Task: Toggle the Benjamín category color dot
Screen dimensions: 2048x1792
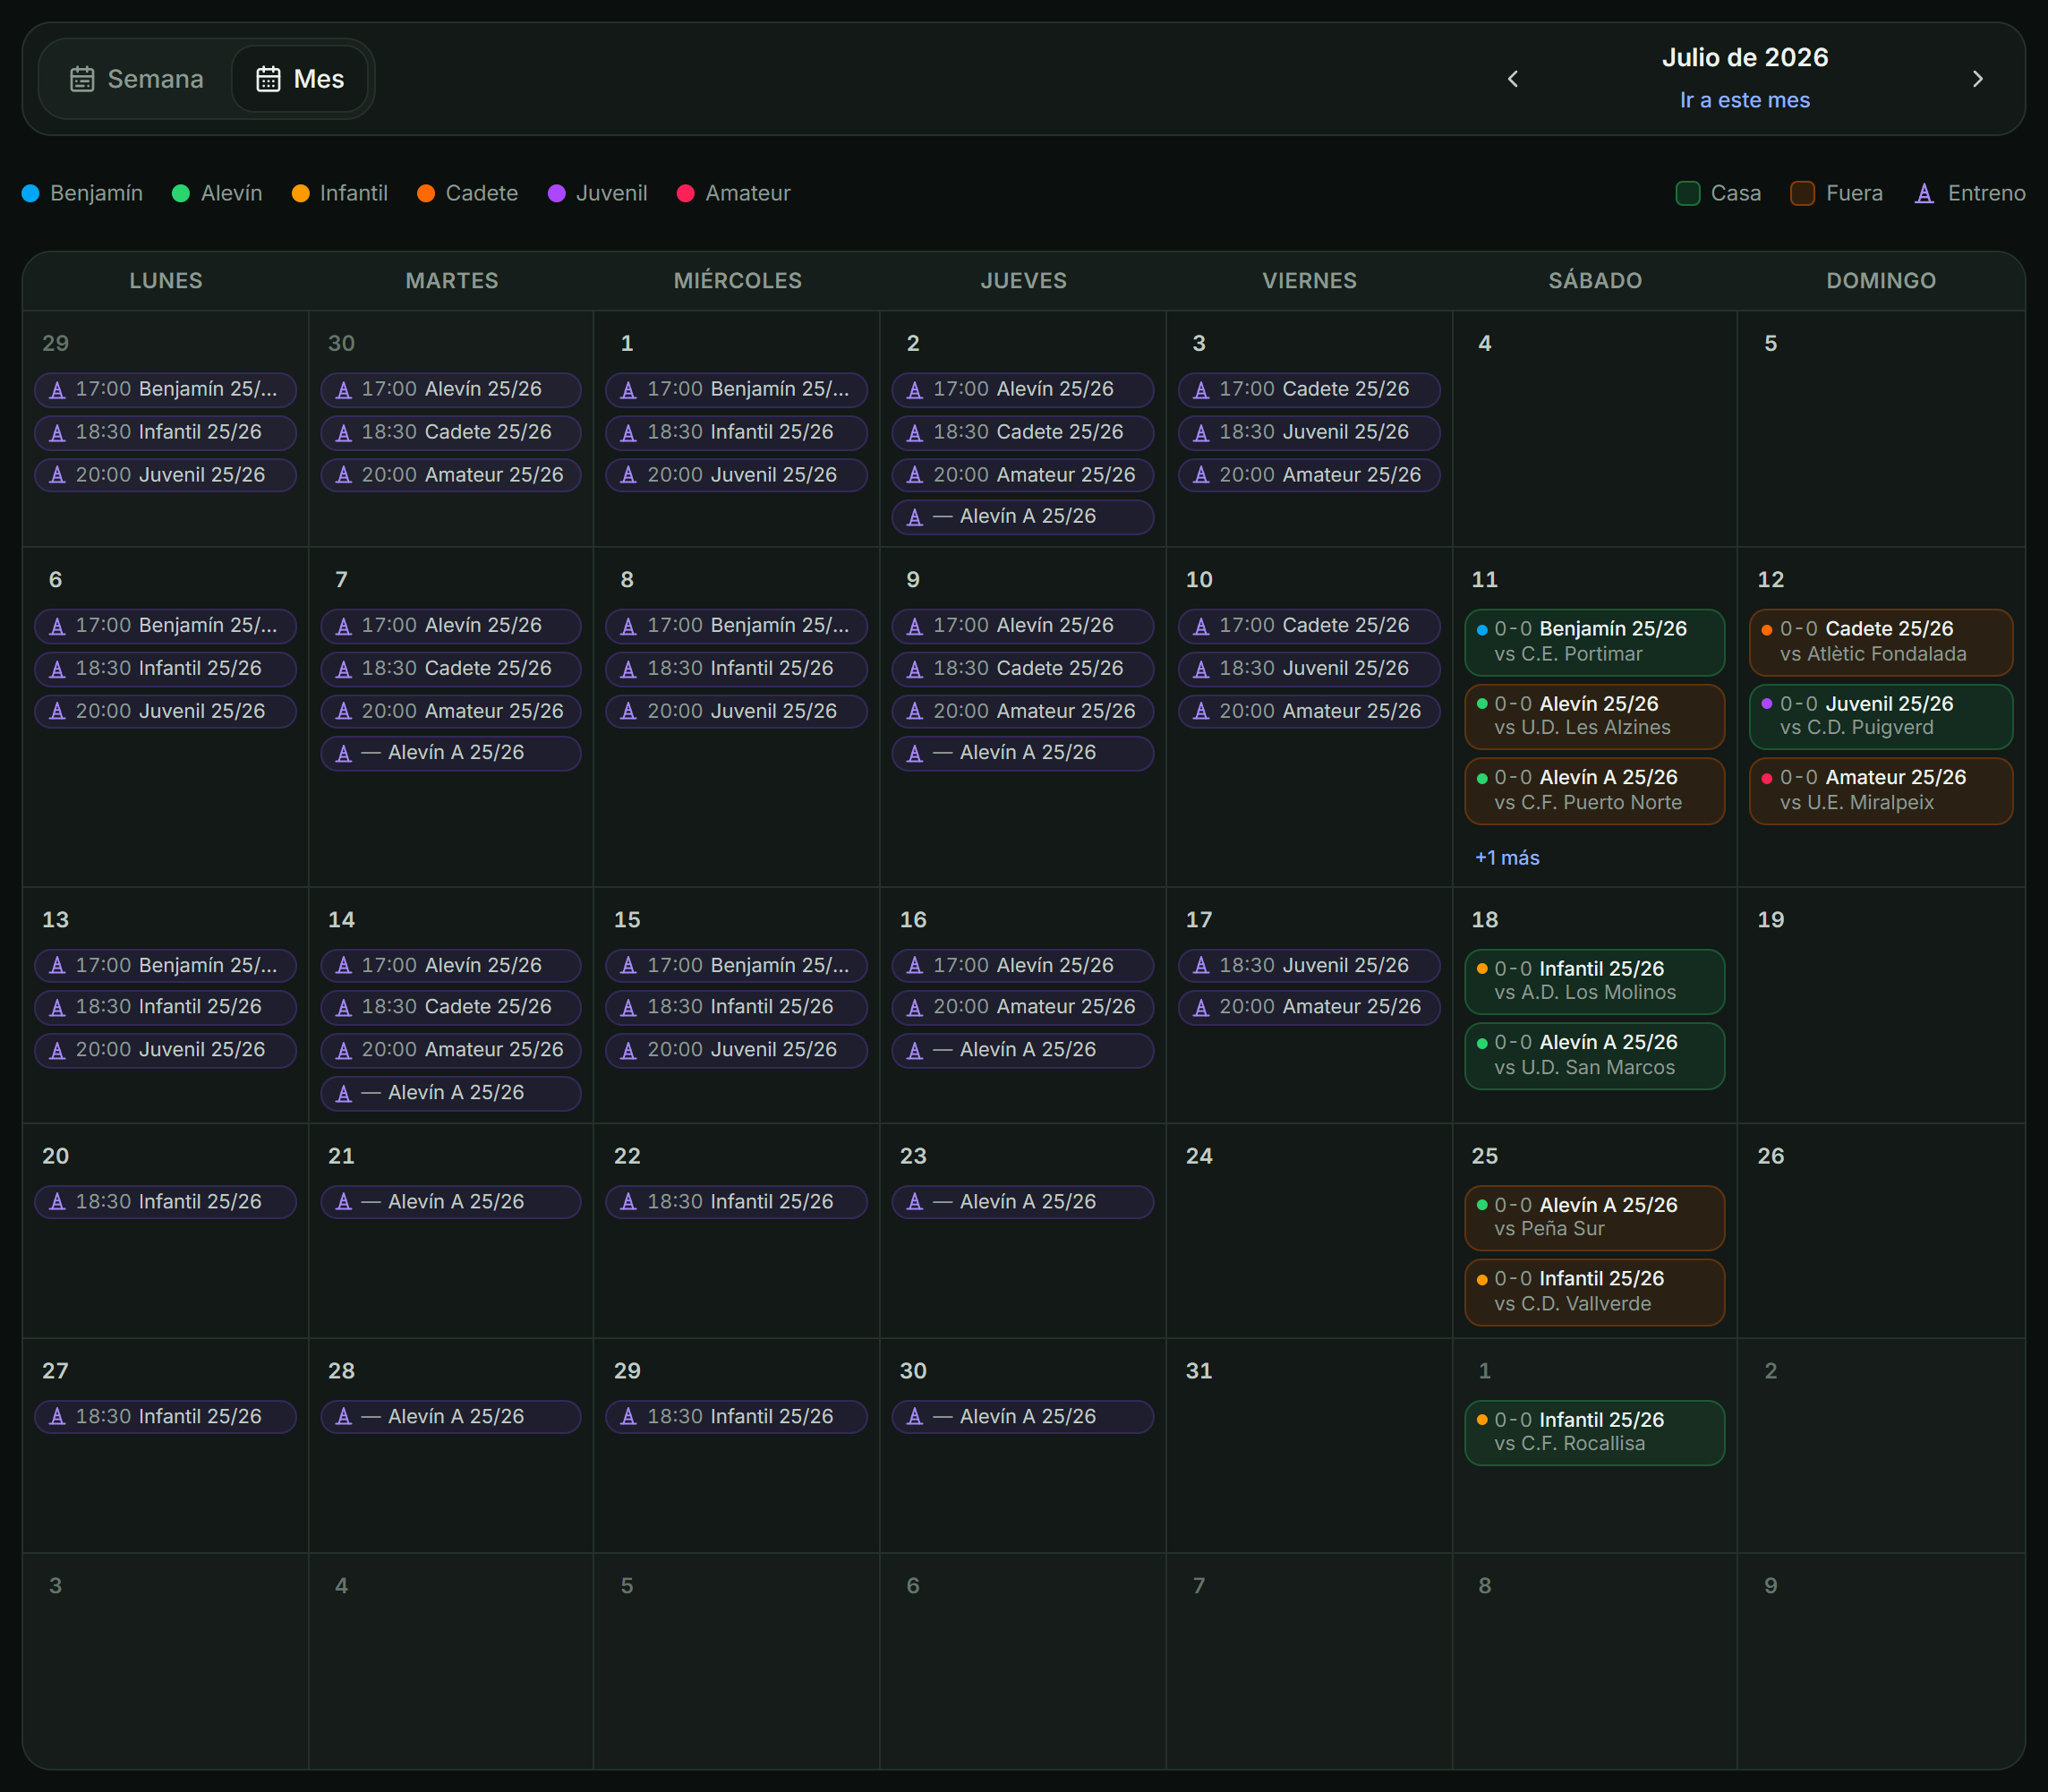Action: click(x=31, y=193)
